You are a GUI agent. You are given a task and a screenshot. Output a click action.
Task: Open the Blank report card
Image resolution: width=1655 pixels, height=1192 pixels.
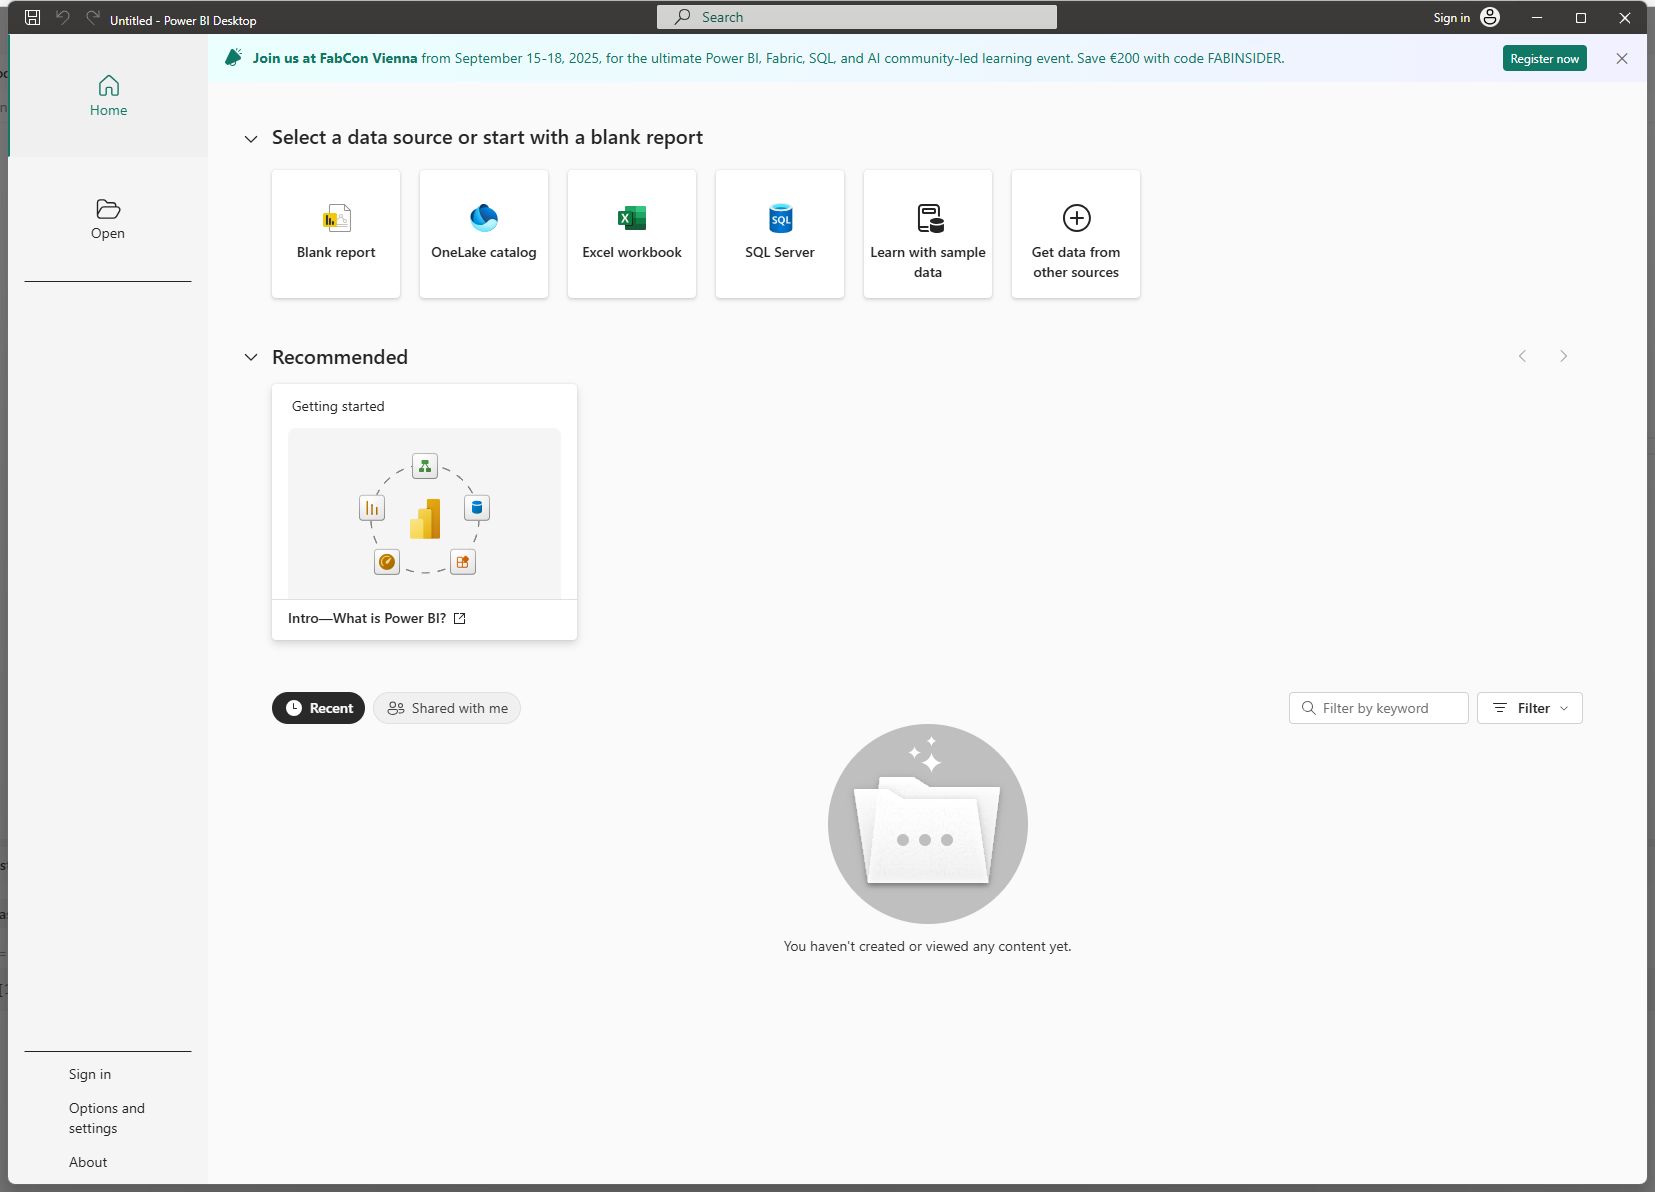(336, 234)
